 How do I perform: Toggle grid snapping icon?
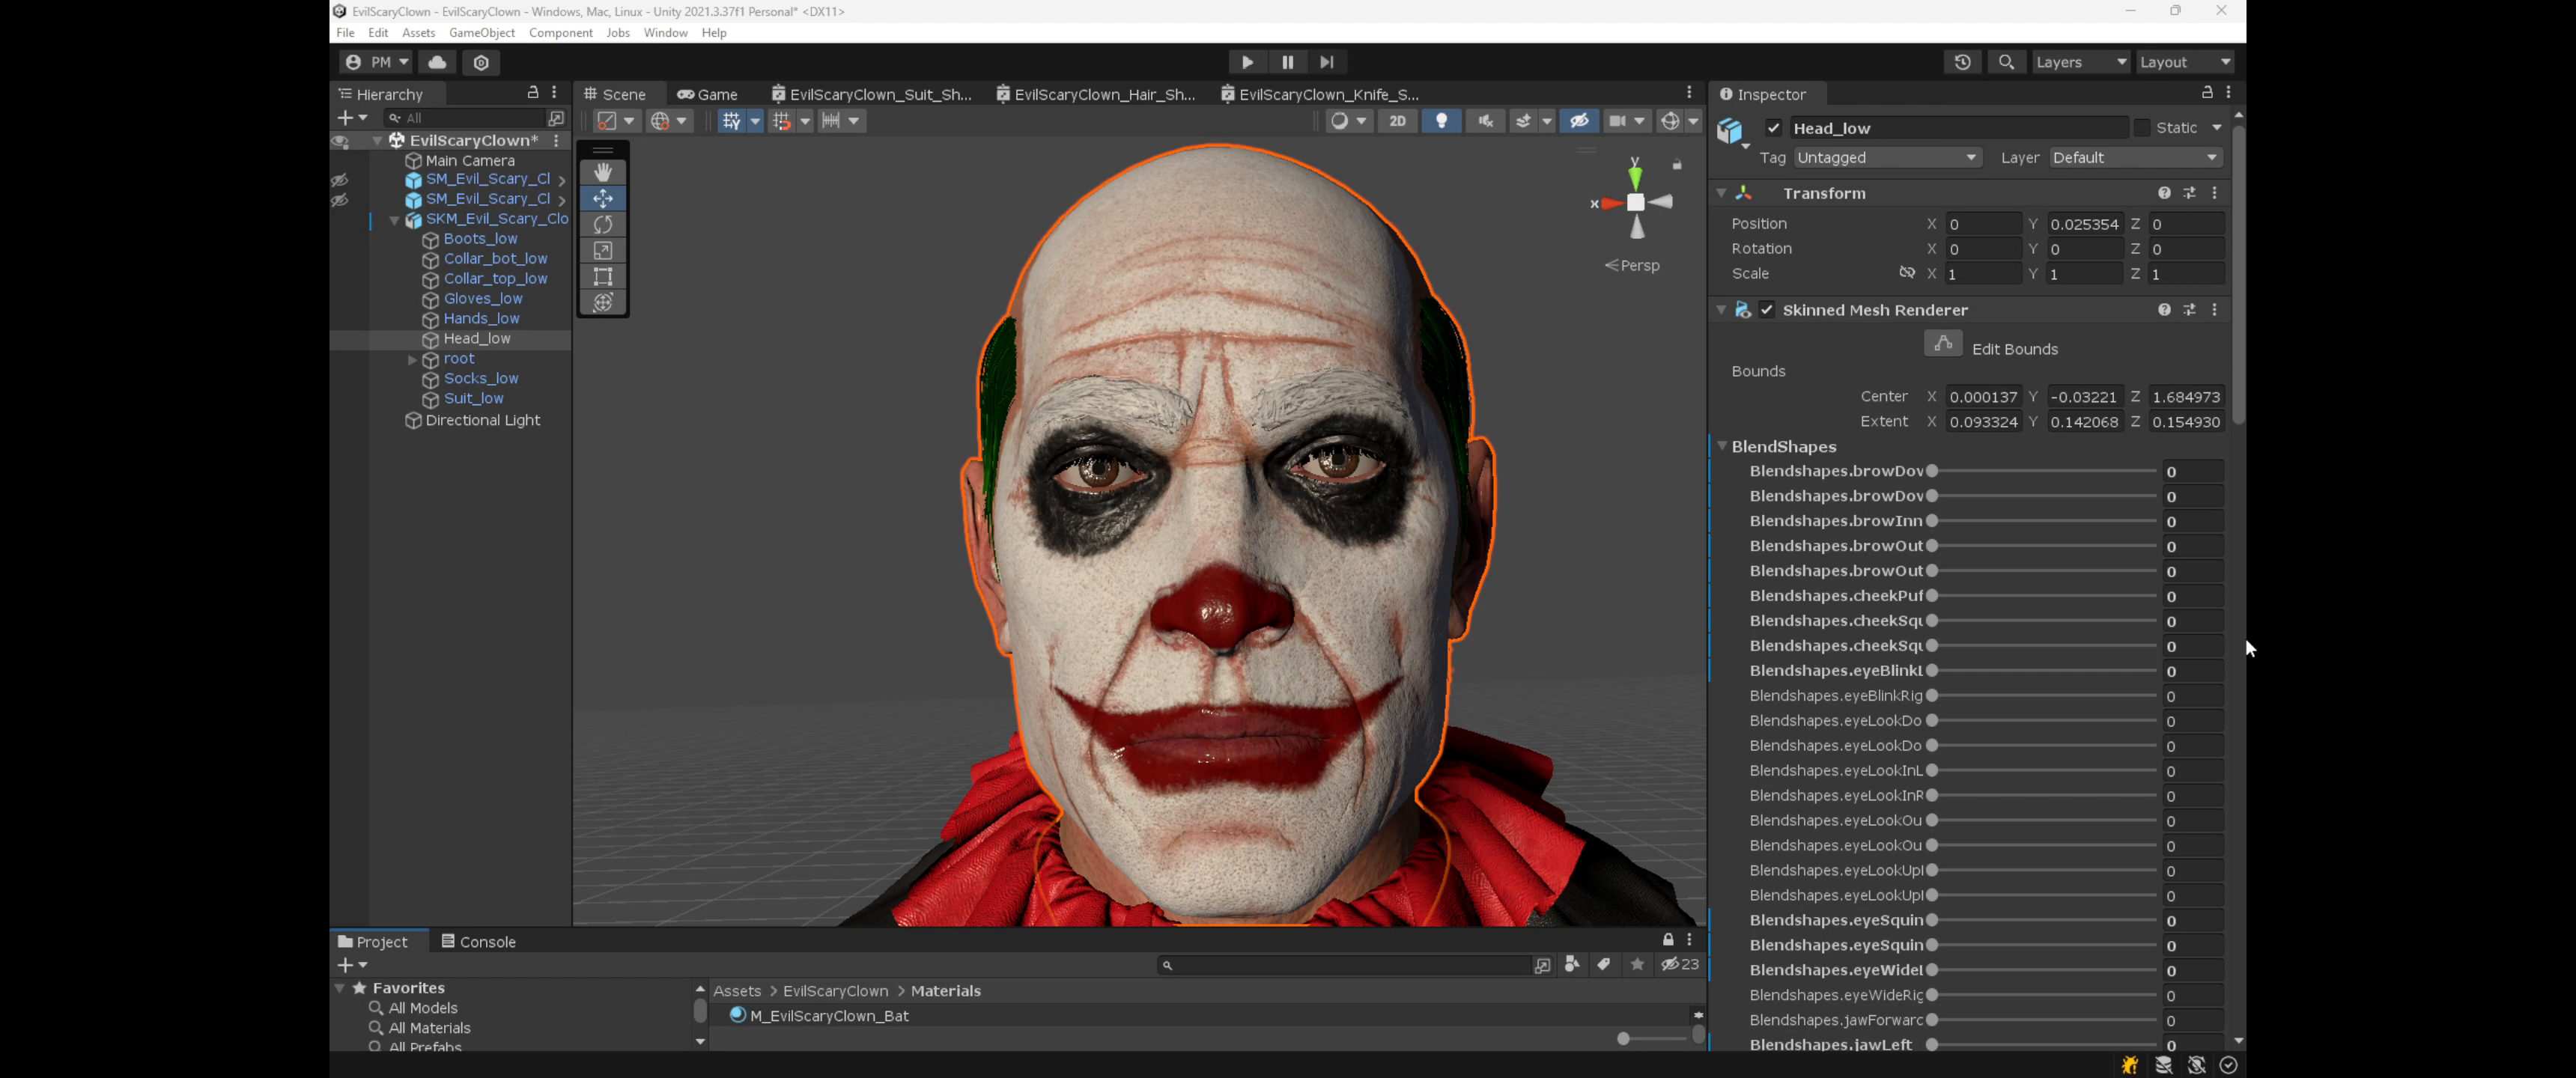(782, 121)
